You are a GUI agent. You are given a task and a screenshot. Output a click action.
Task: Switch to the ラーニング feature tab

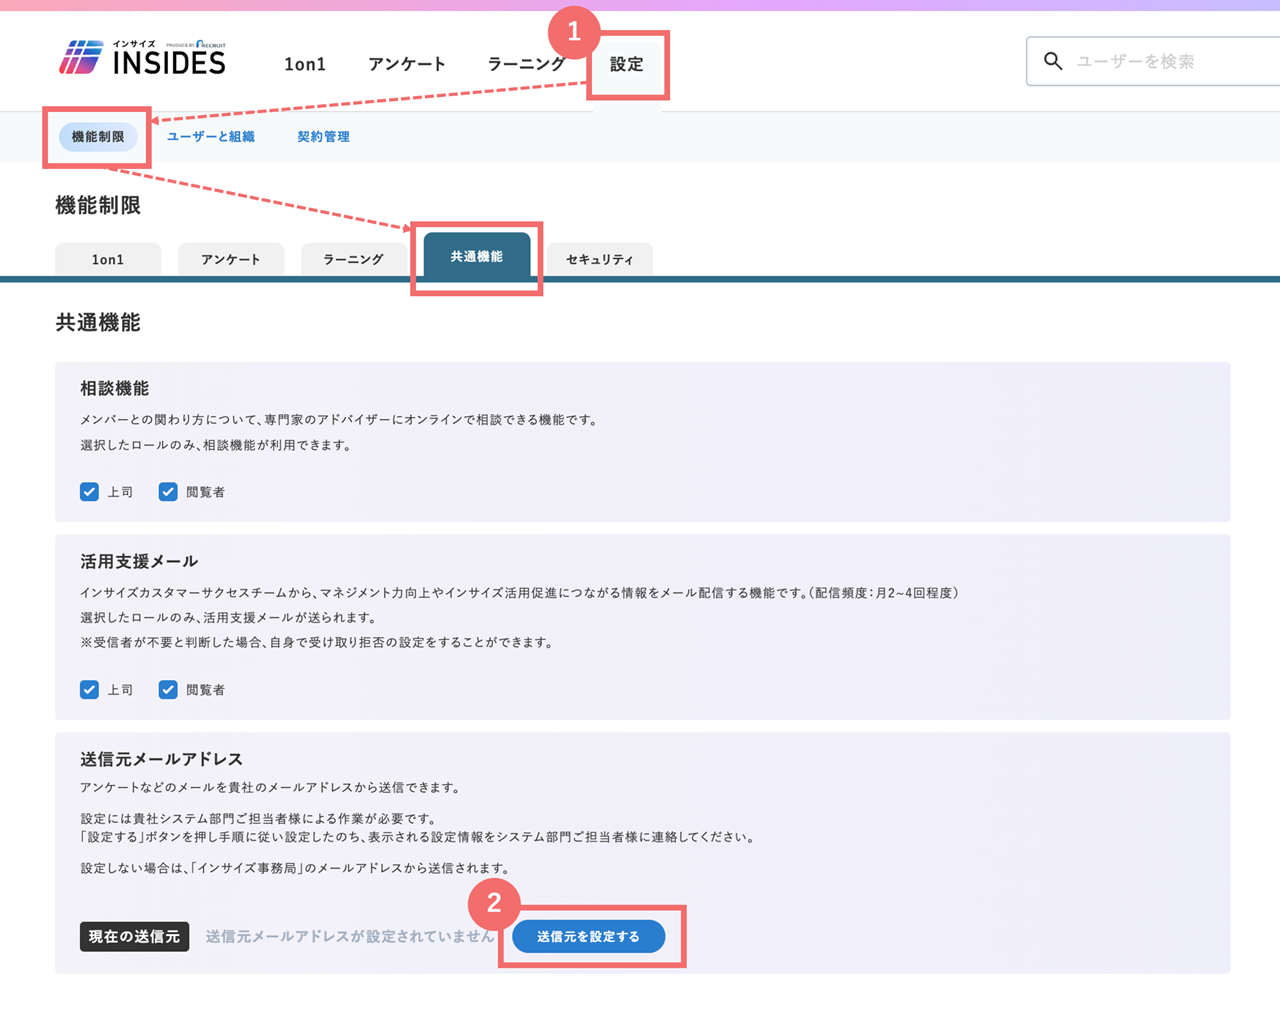353,259
